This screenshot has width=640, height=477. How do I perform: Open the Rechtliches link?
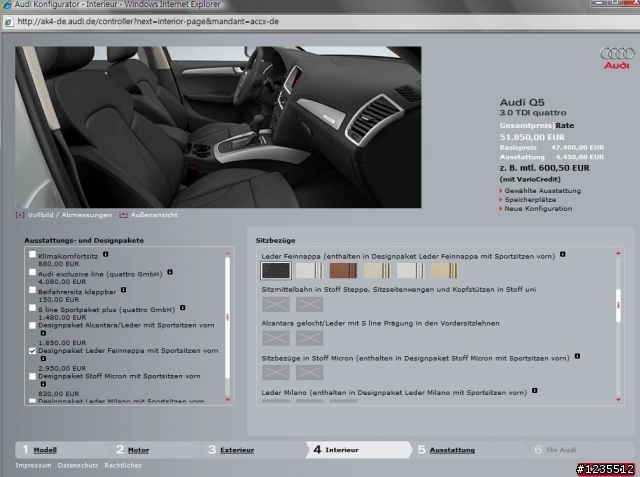point(123,465)
